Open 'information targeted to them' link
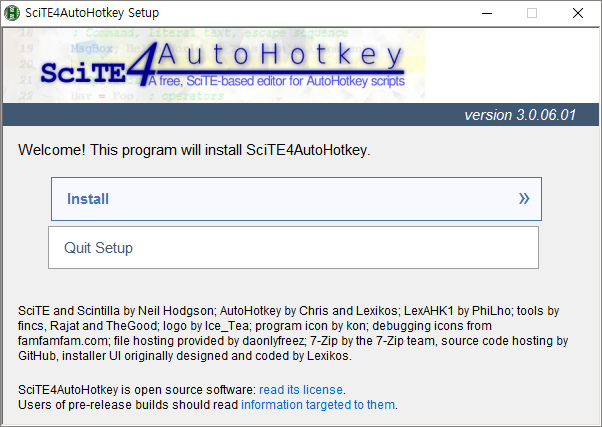 (x=318, y=405)
